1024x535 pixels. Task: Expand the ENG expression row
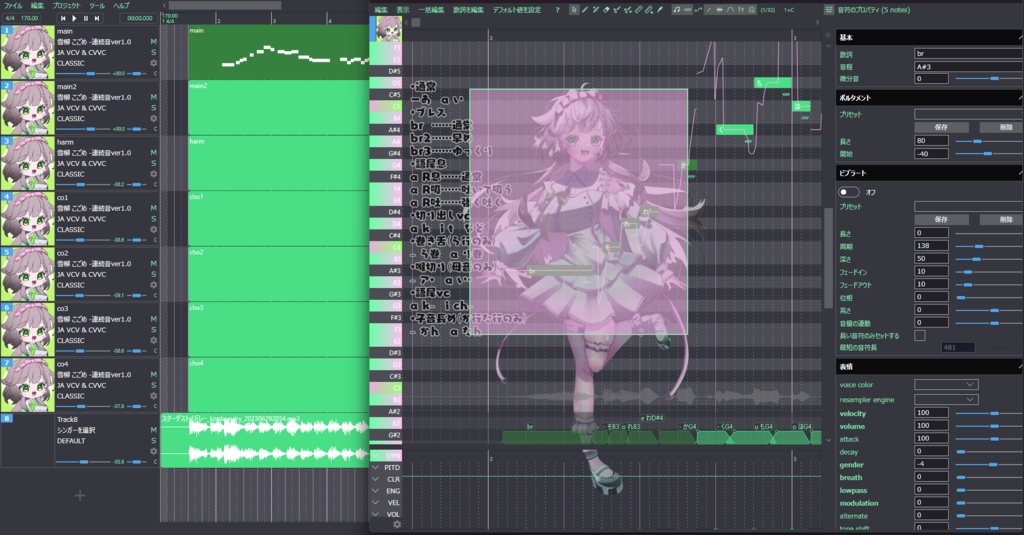pos(376,491)
